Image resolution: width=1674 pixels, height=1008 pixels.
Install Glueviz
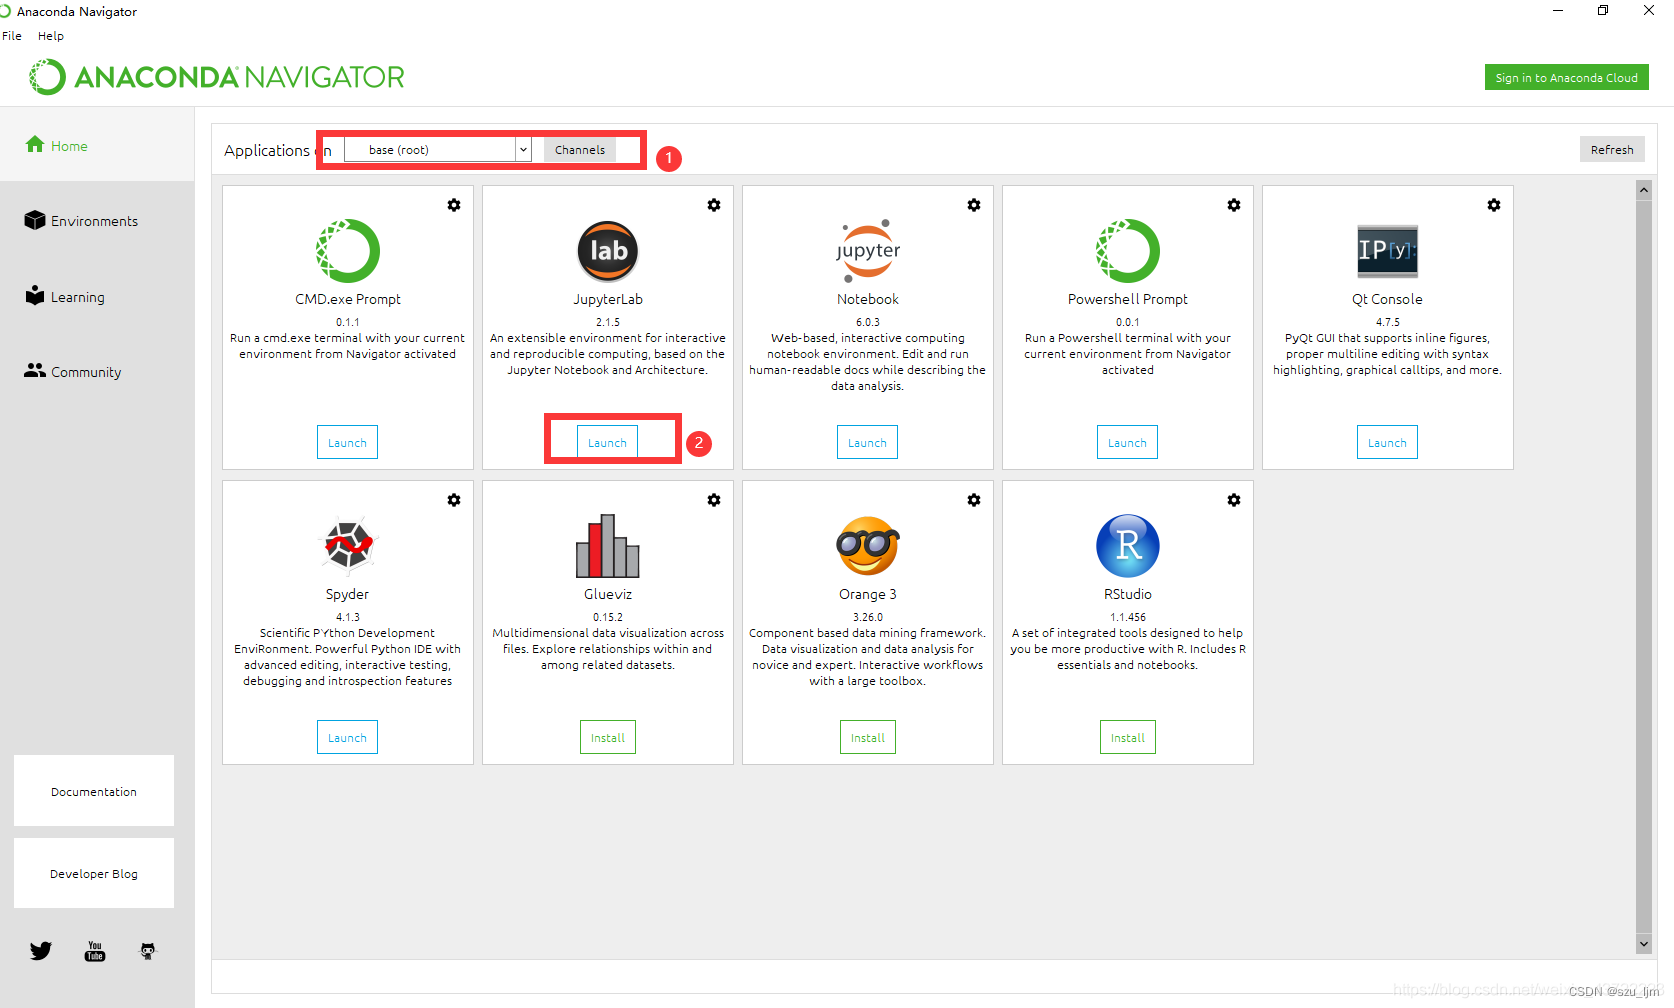click(608, 738)
